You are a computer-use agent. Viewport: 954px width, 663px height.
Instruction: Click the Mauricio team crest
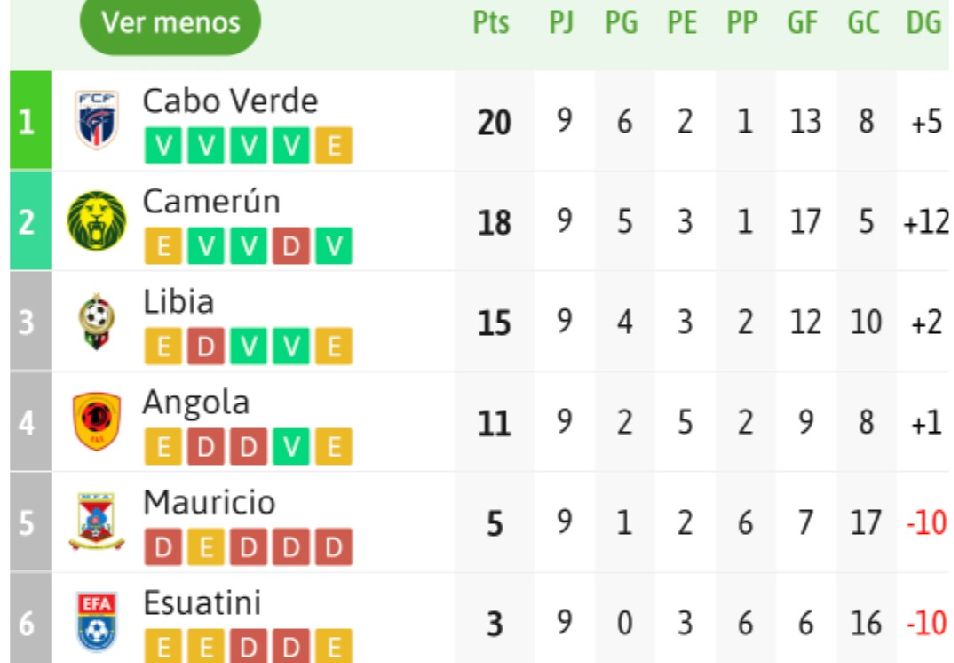pyautogui.click(x=96, y=522)
